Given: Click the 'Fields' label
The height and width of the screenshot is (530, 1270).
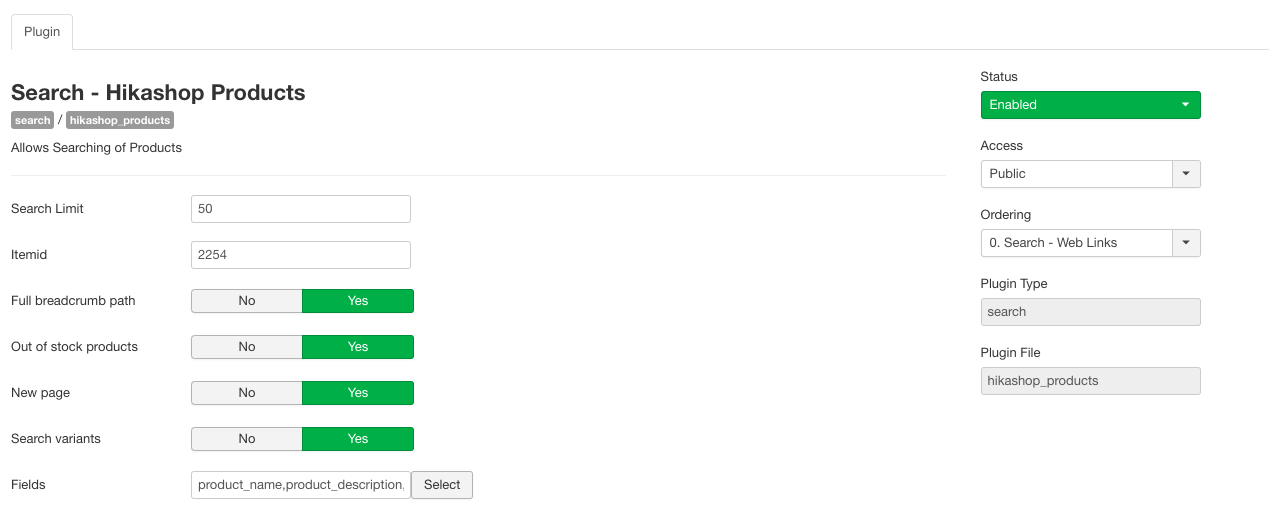Looking at the screenshot, I should (x=28, y=485).
